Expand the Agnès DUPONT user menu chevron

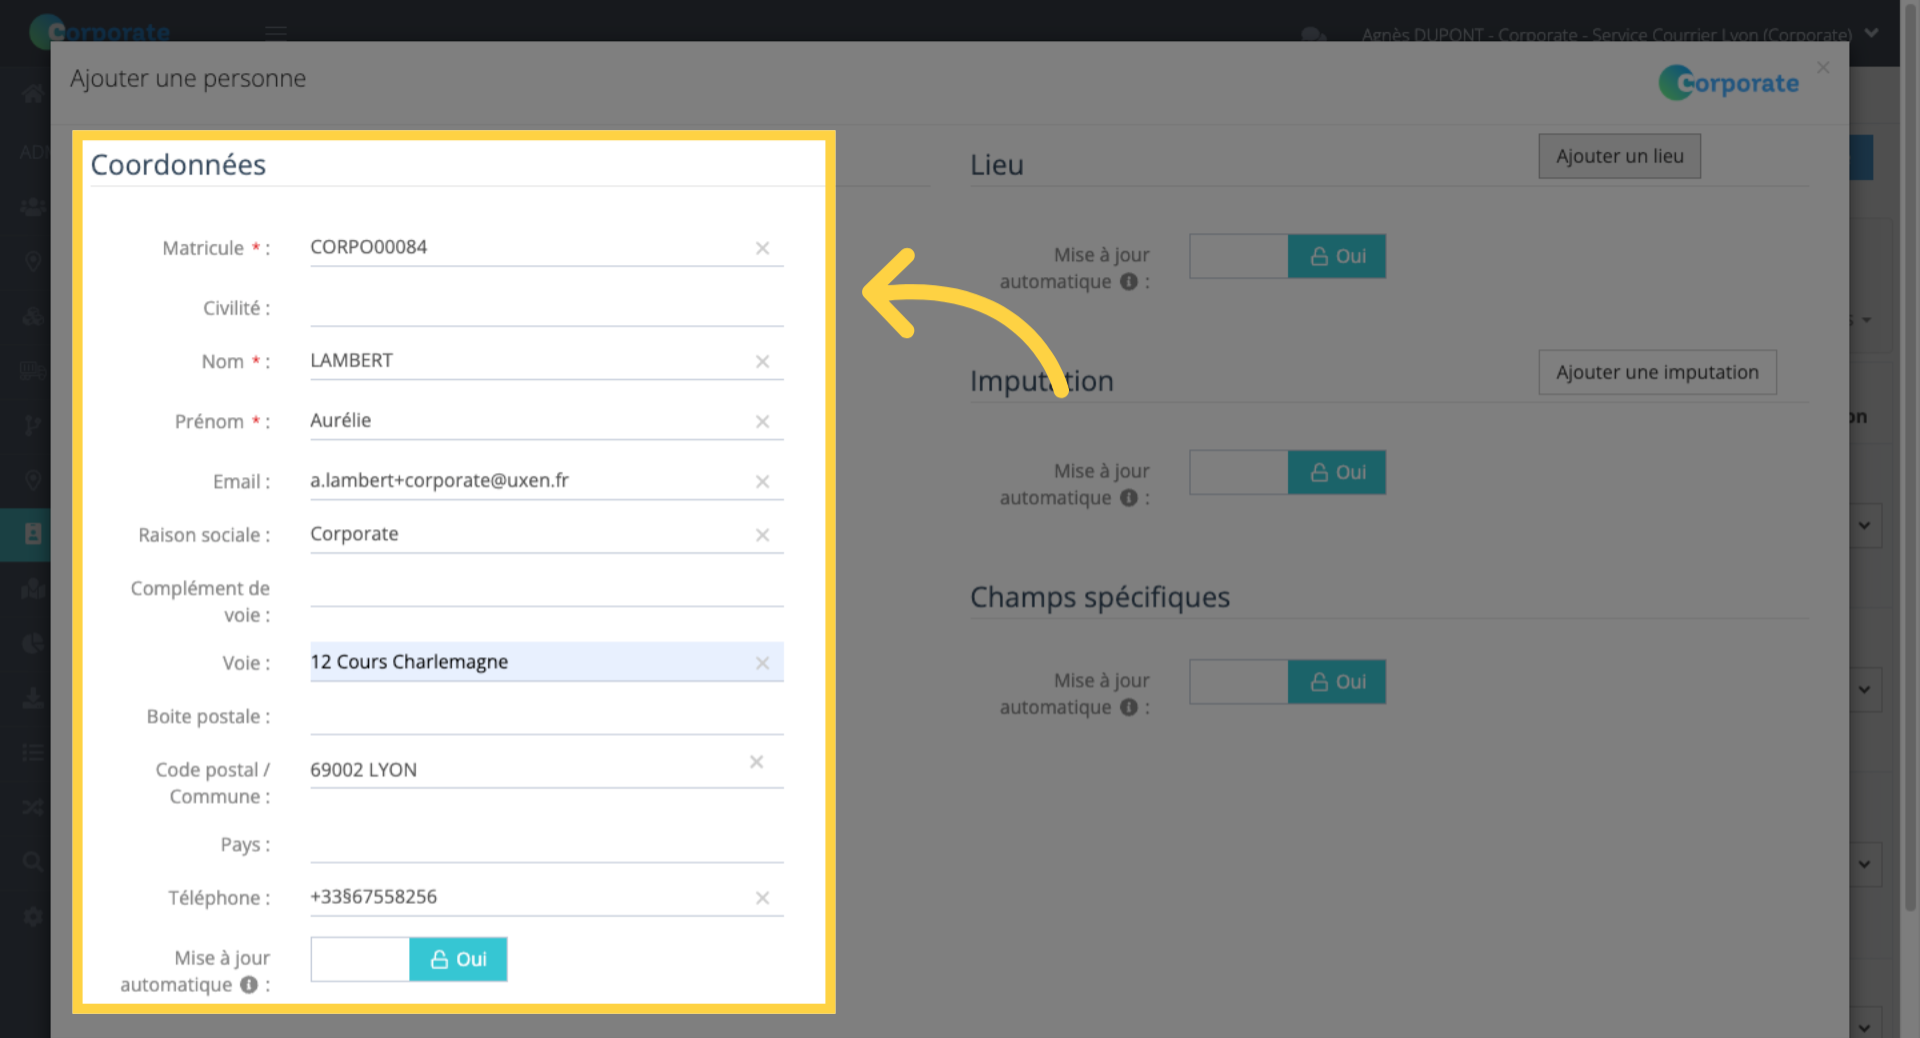1872,33
